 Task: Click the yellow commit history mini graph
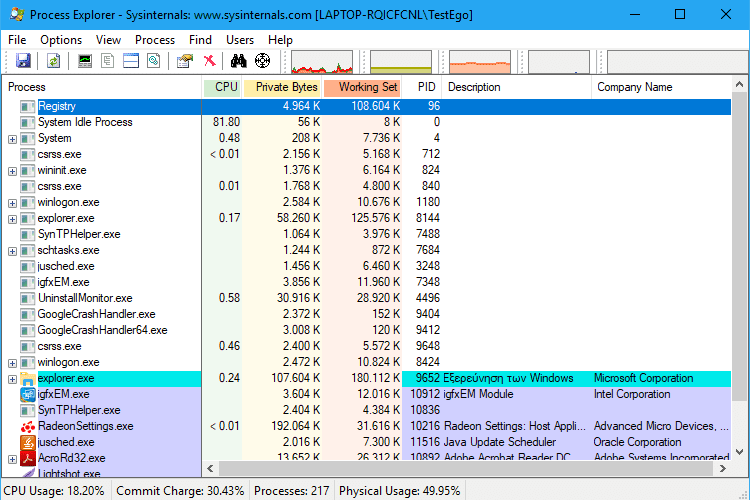point(401,62)
